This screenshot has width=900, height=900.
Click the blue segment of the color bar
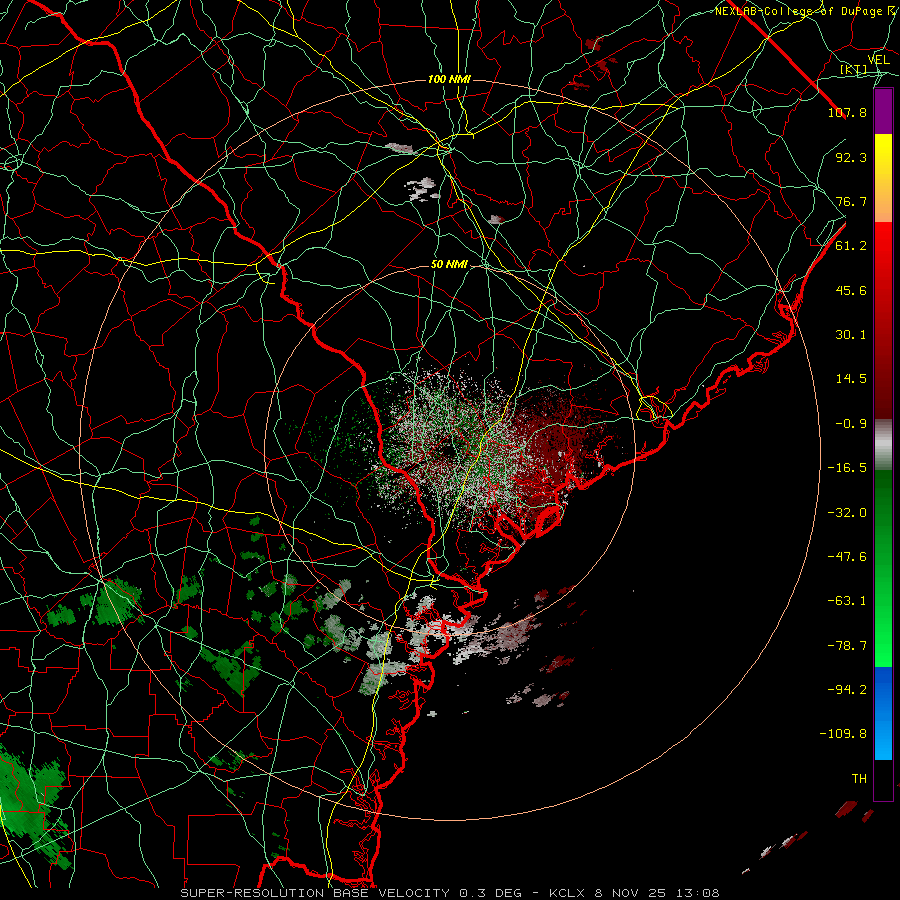point(883,713)
